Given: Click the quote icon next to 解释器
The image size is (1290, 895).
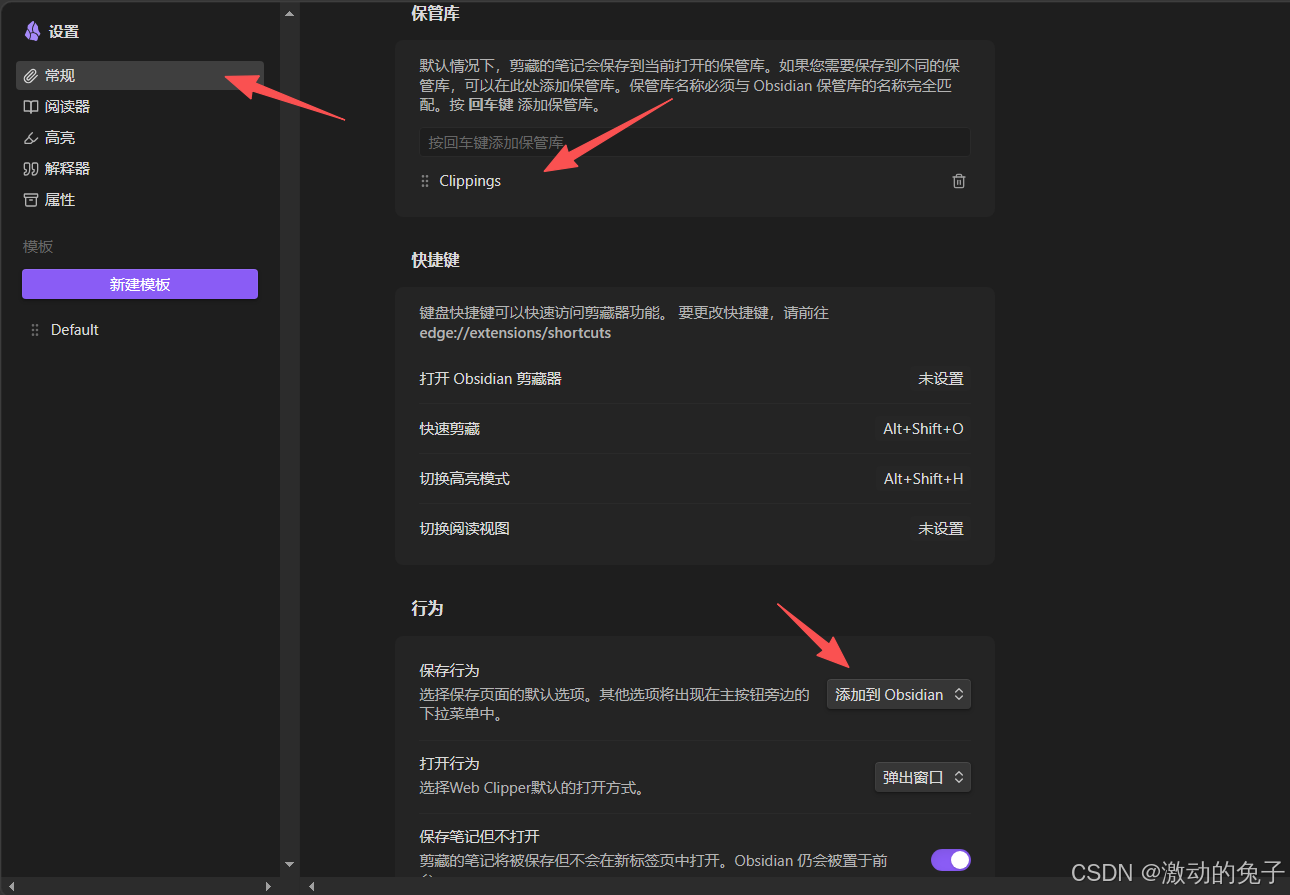Looking at the screenshot, I should [x=31, y=169].
